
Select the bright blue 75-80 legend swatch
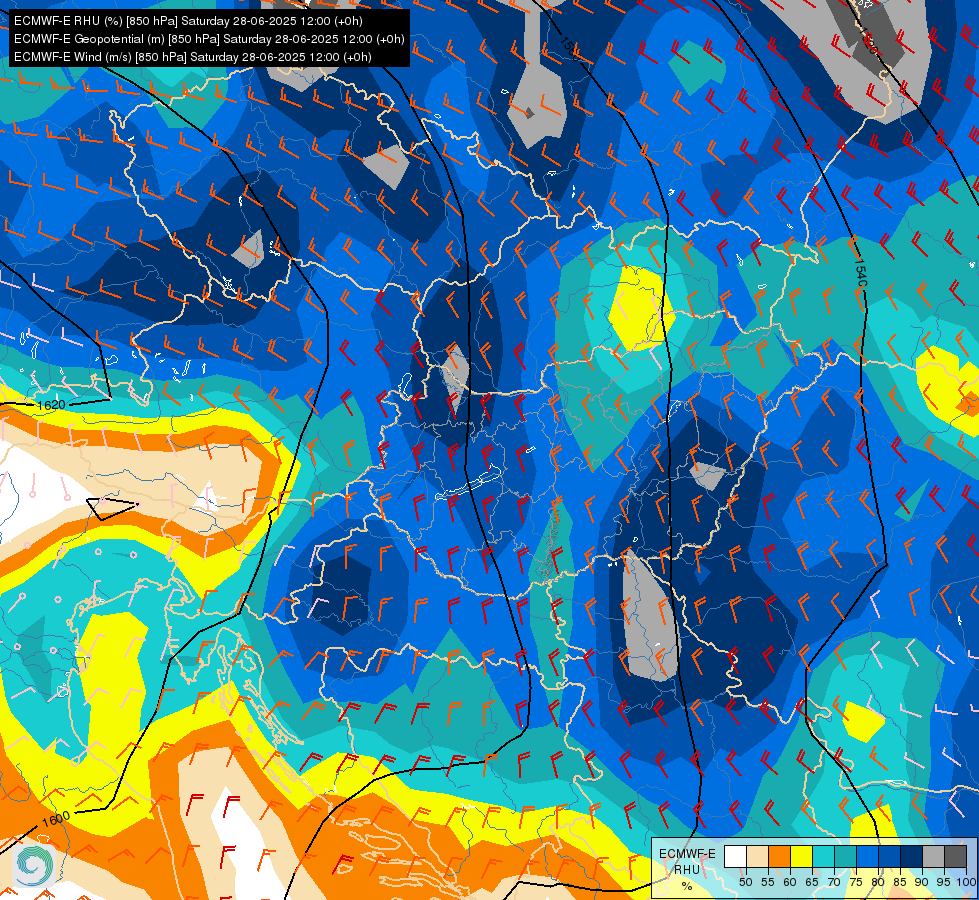(867, 856)
